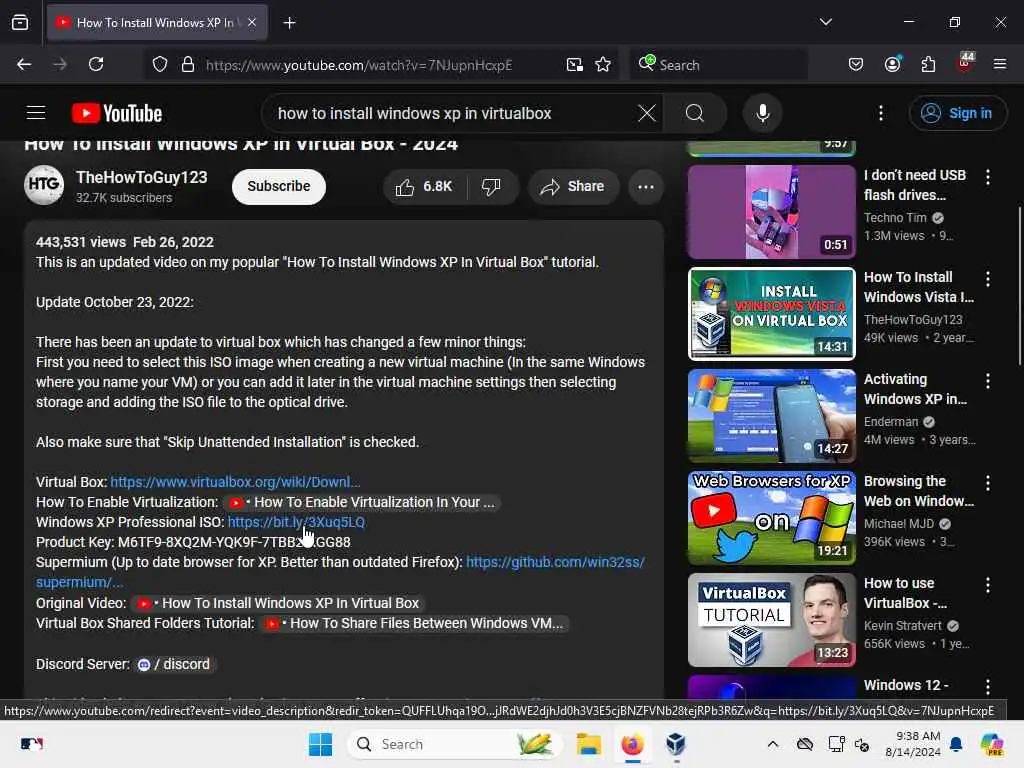Click the taskbar Search box
The width and height of the screenshot is (1024, 768).
point(455,744)
